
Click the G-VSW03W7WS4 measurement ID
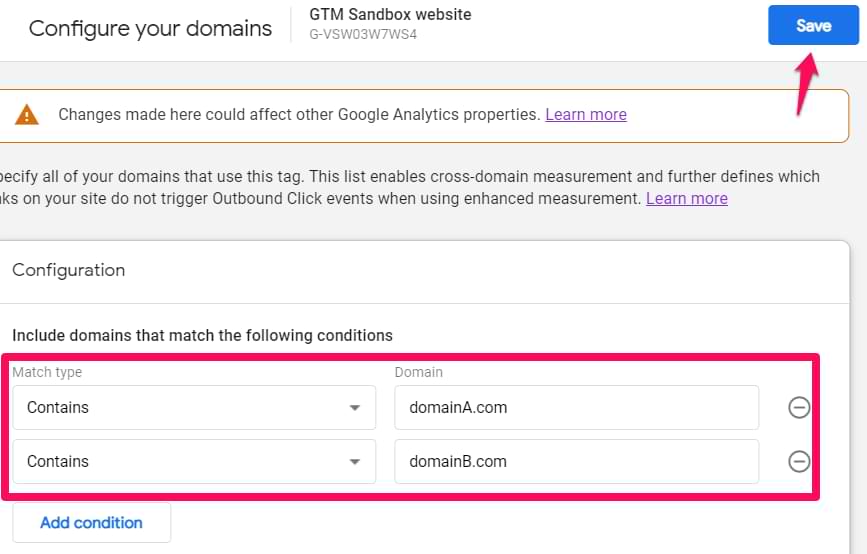[x=363, y=35]
